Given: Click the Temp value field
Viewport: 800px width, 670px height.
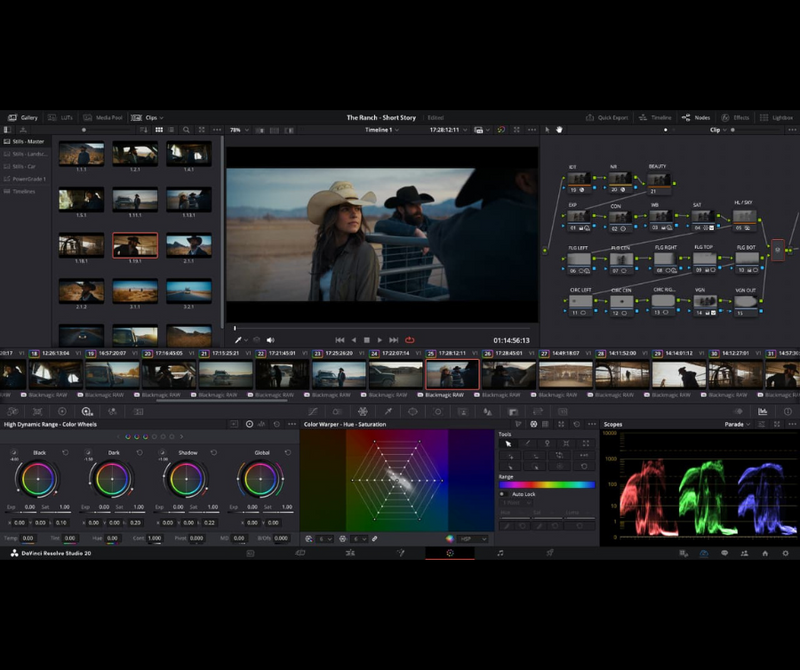Looking at the screenshot, I should [28, 538].
